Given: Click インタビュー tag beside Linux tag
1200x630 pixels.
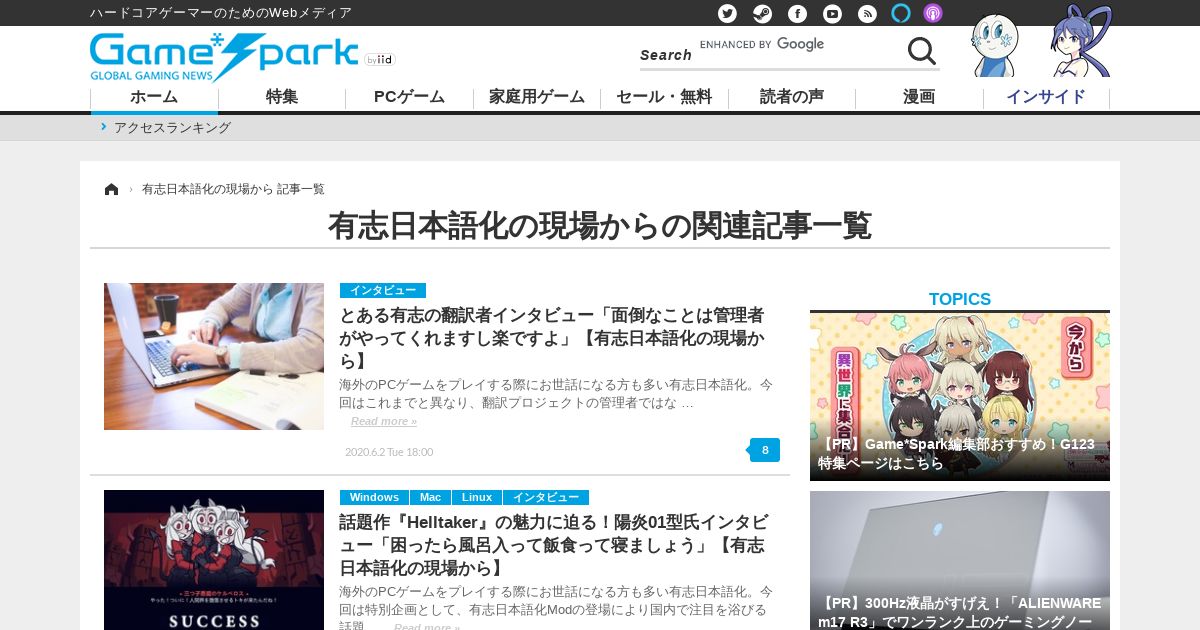Looking at the screenshot, I should (x=546, y=497).
